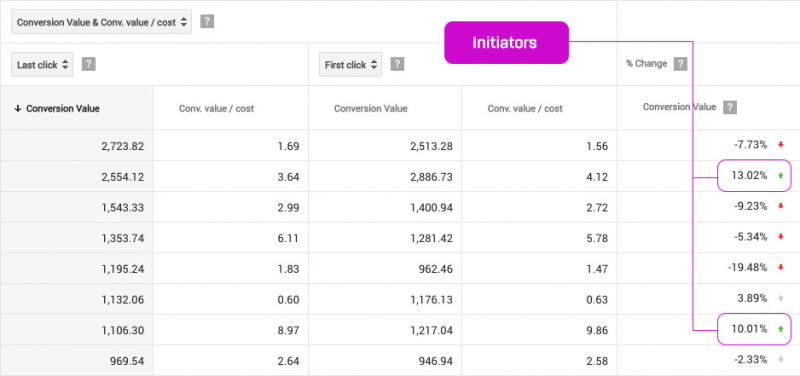This screenshot has height=376, width=800.
Task: Click gray up arrow next to 3.89%
Action: coord(780,298)
